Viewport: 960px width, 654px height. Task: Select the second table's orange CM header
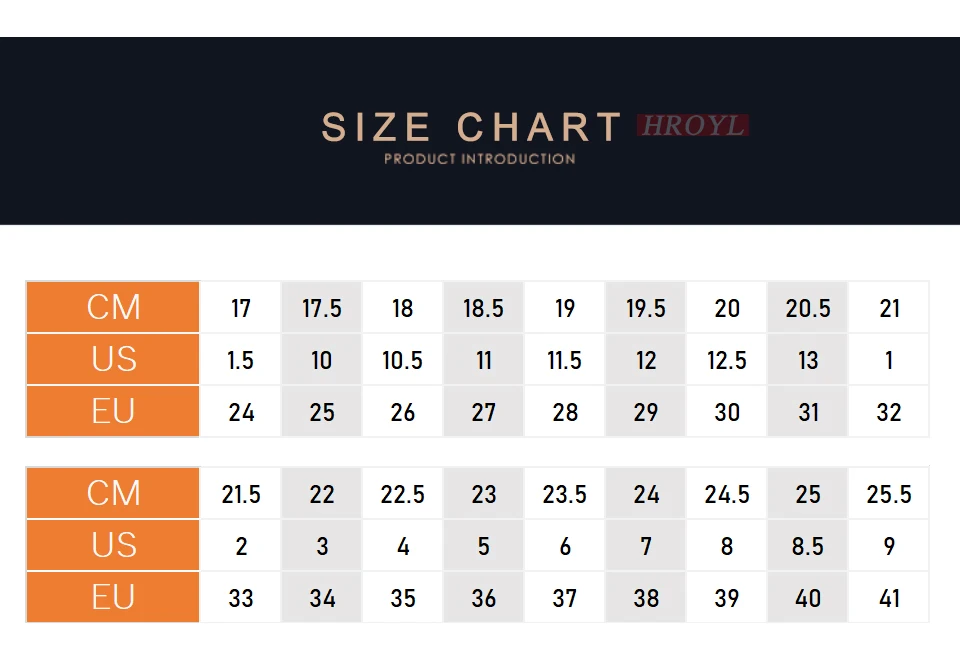[113, 493]
